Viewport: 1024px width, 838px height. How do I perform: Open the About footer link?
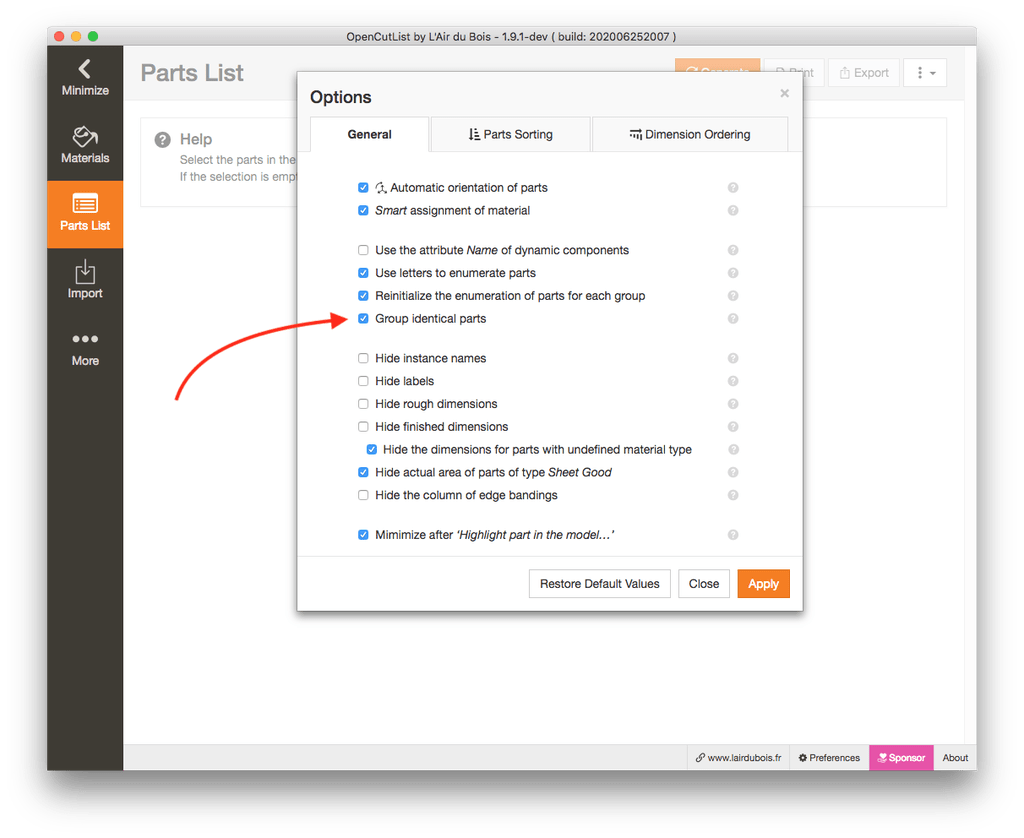coord(955,758)
